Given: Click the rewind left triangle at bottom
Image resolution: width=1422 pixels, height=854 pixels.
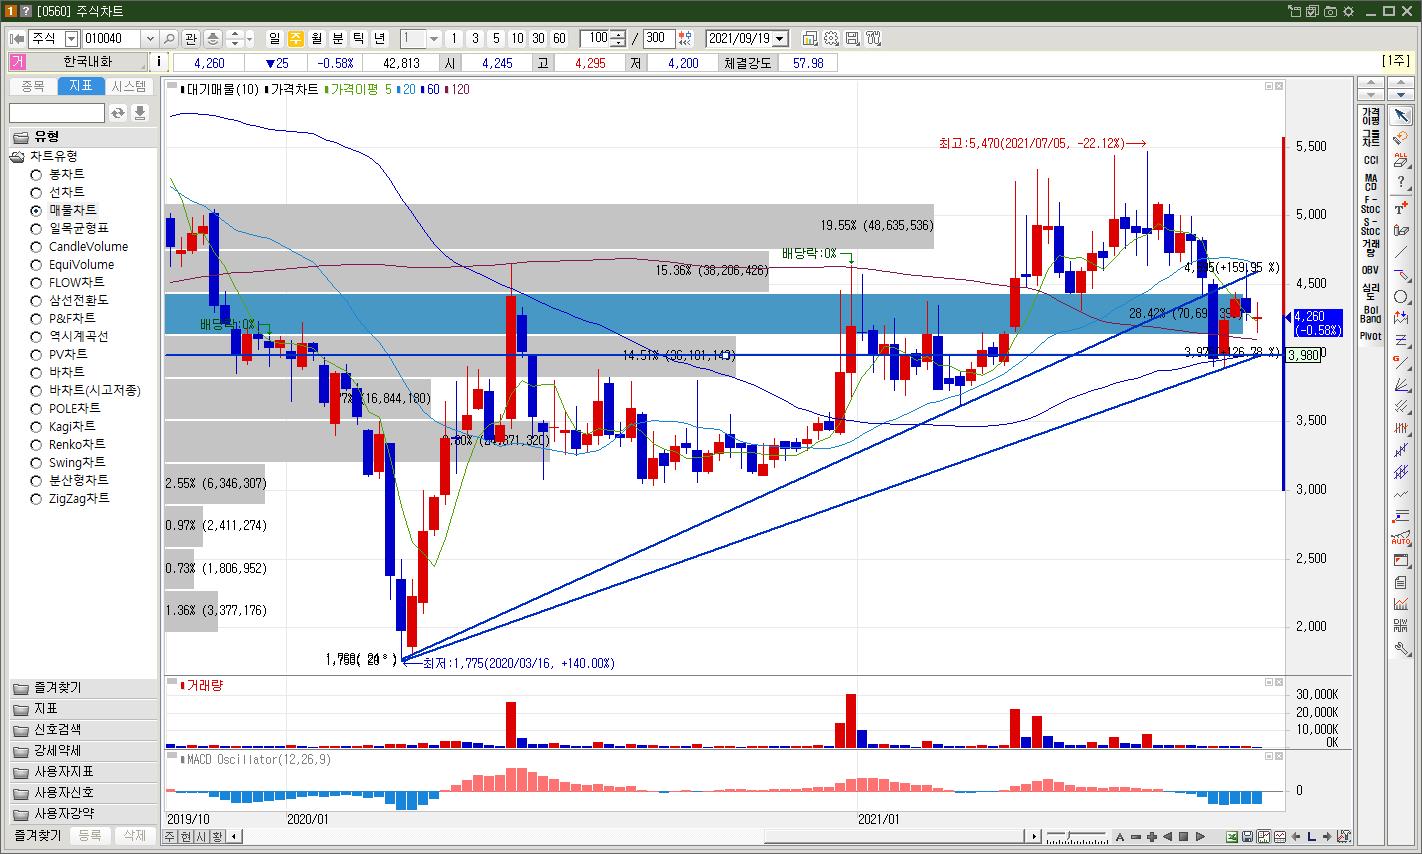Looking at the screenshot, I should [x=1168, y=837].
